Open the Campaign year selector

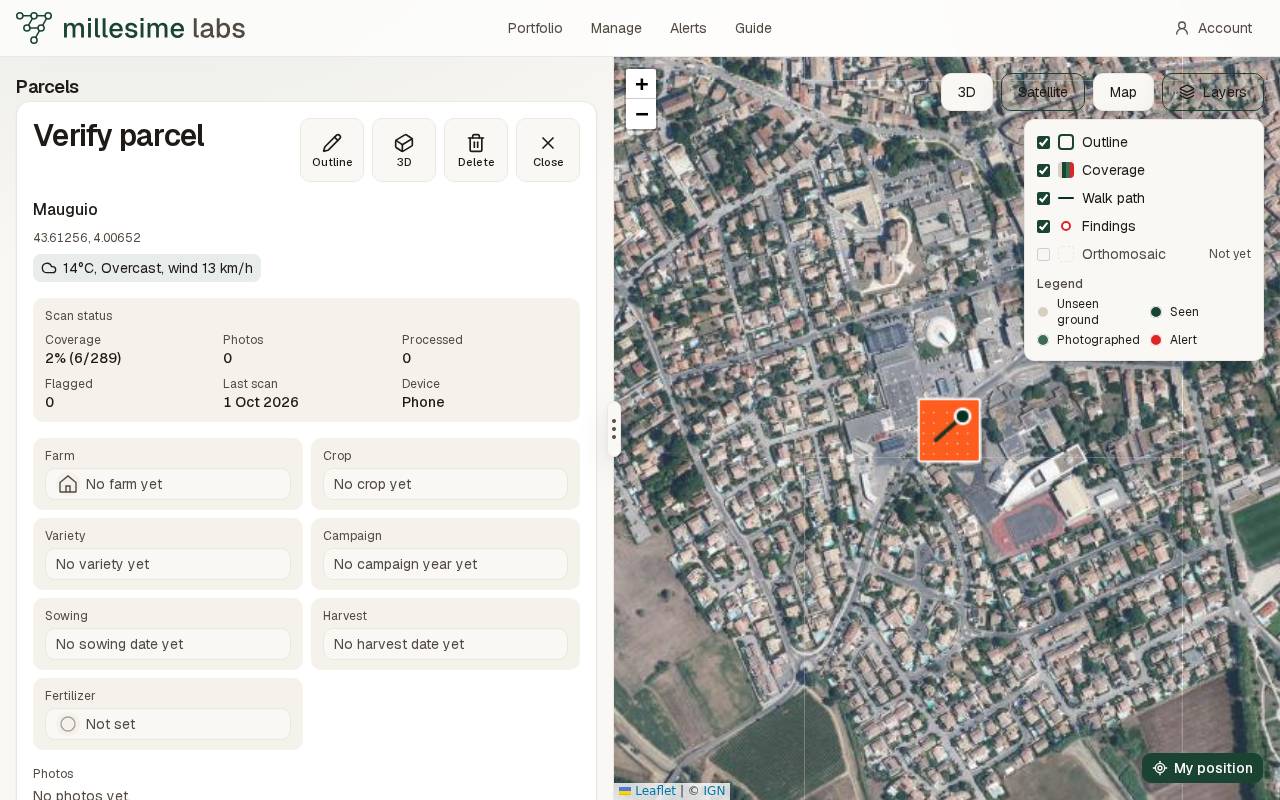tap(445, 564)
